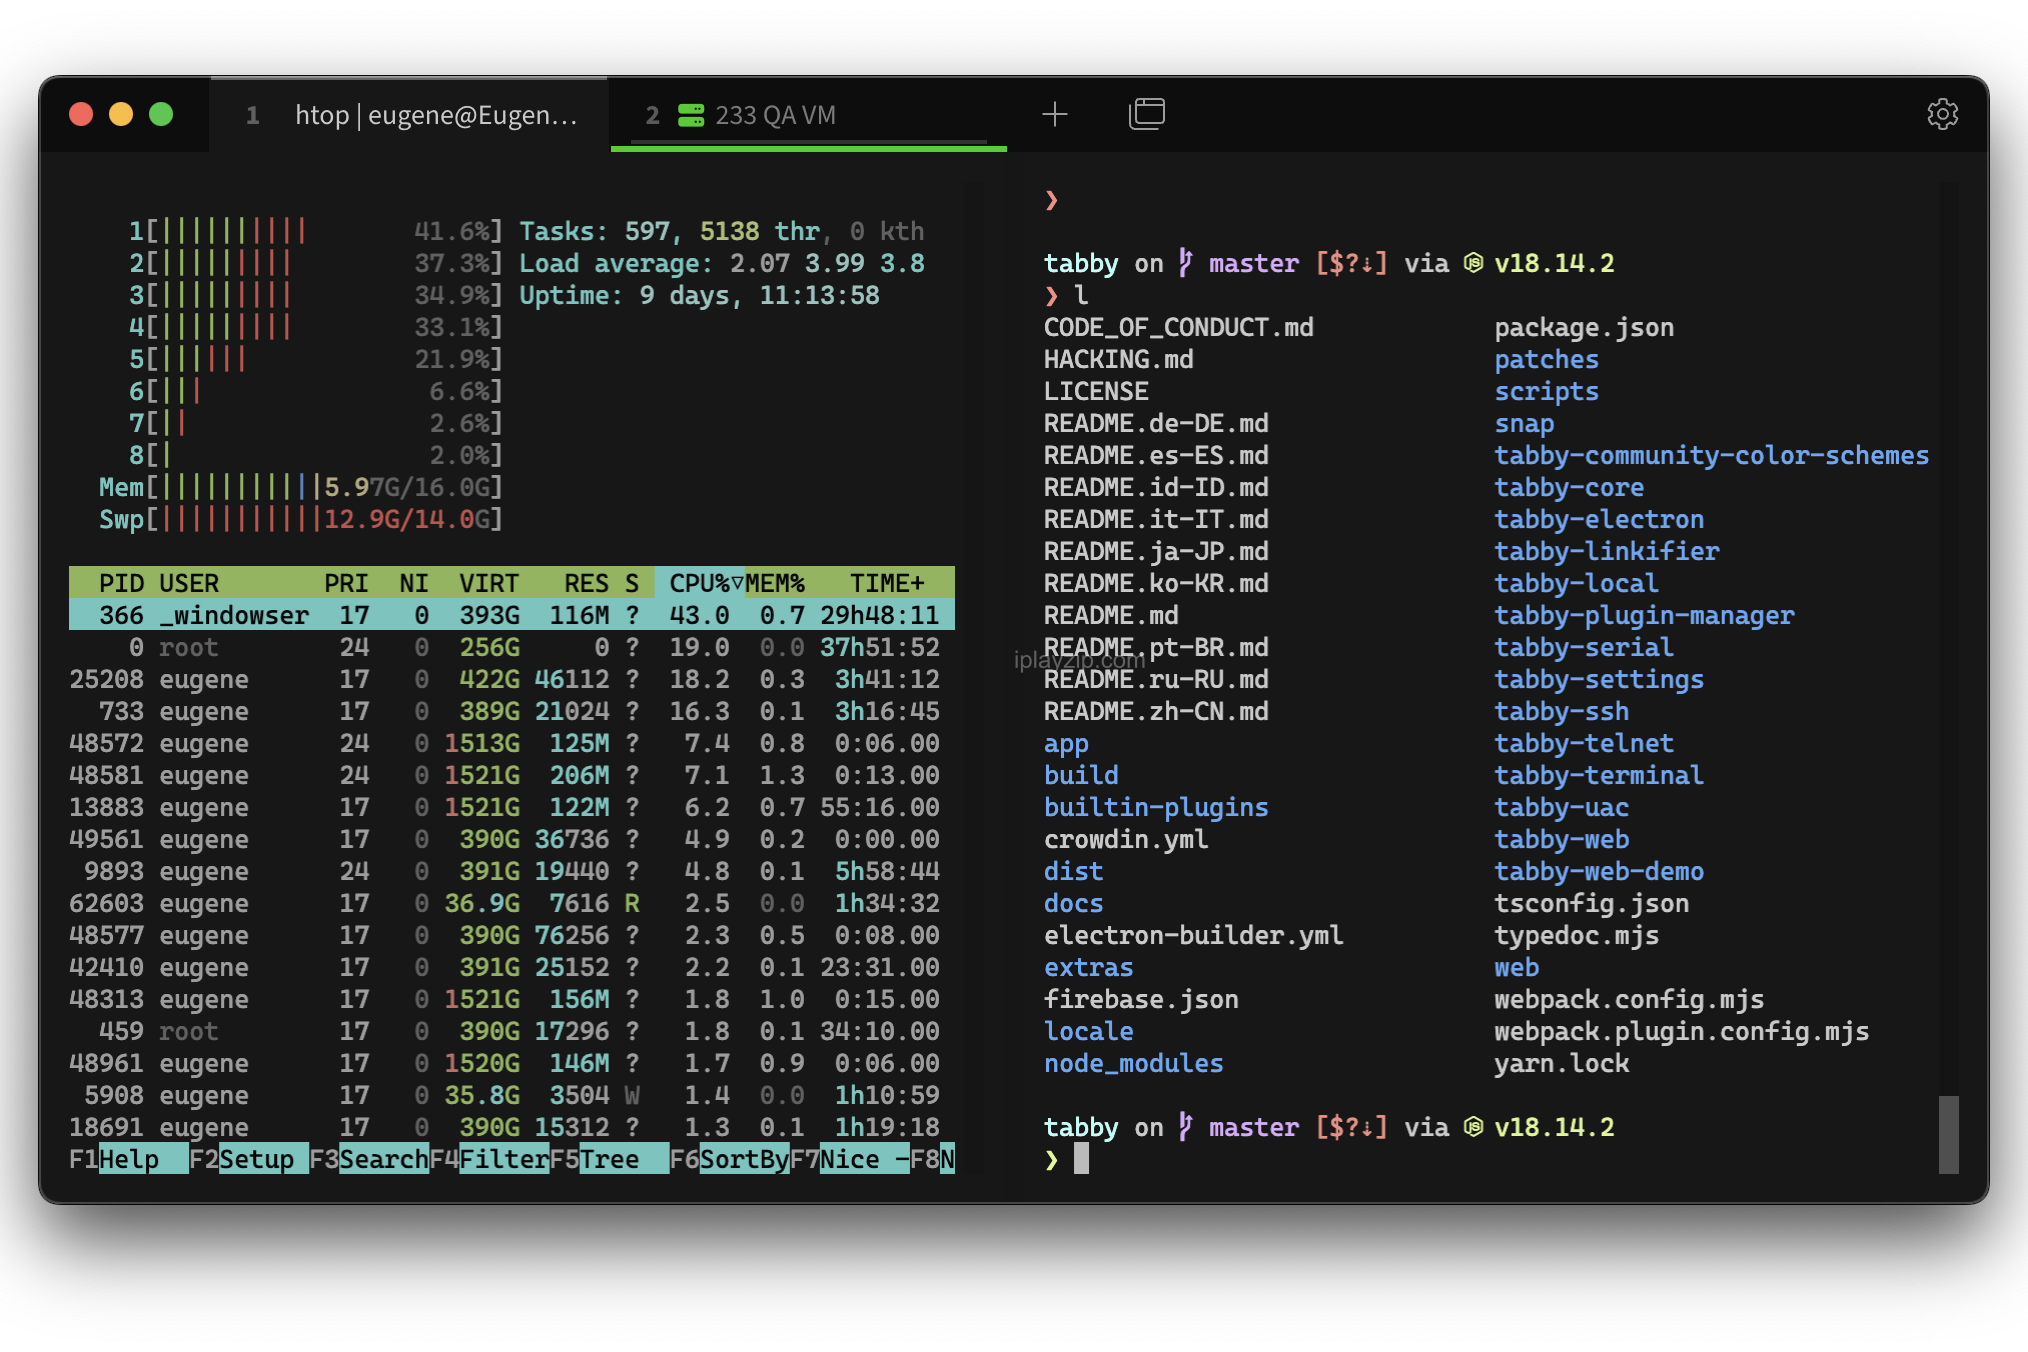2028x1352 pixels.
Task: Click the terminal scrollbar thumb in the right pane
Action: click(x=1948, y=1134)
